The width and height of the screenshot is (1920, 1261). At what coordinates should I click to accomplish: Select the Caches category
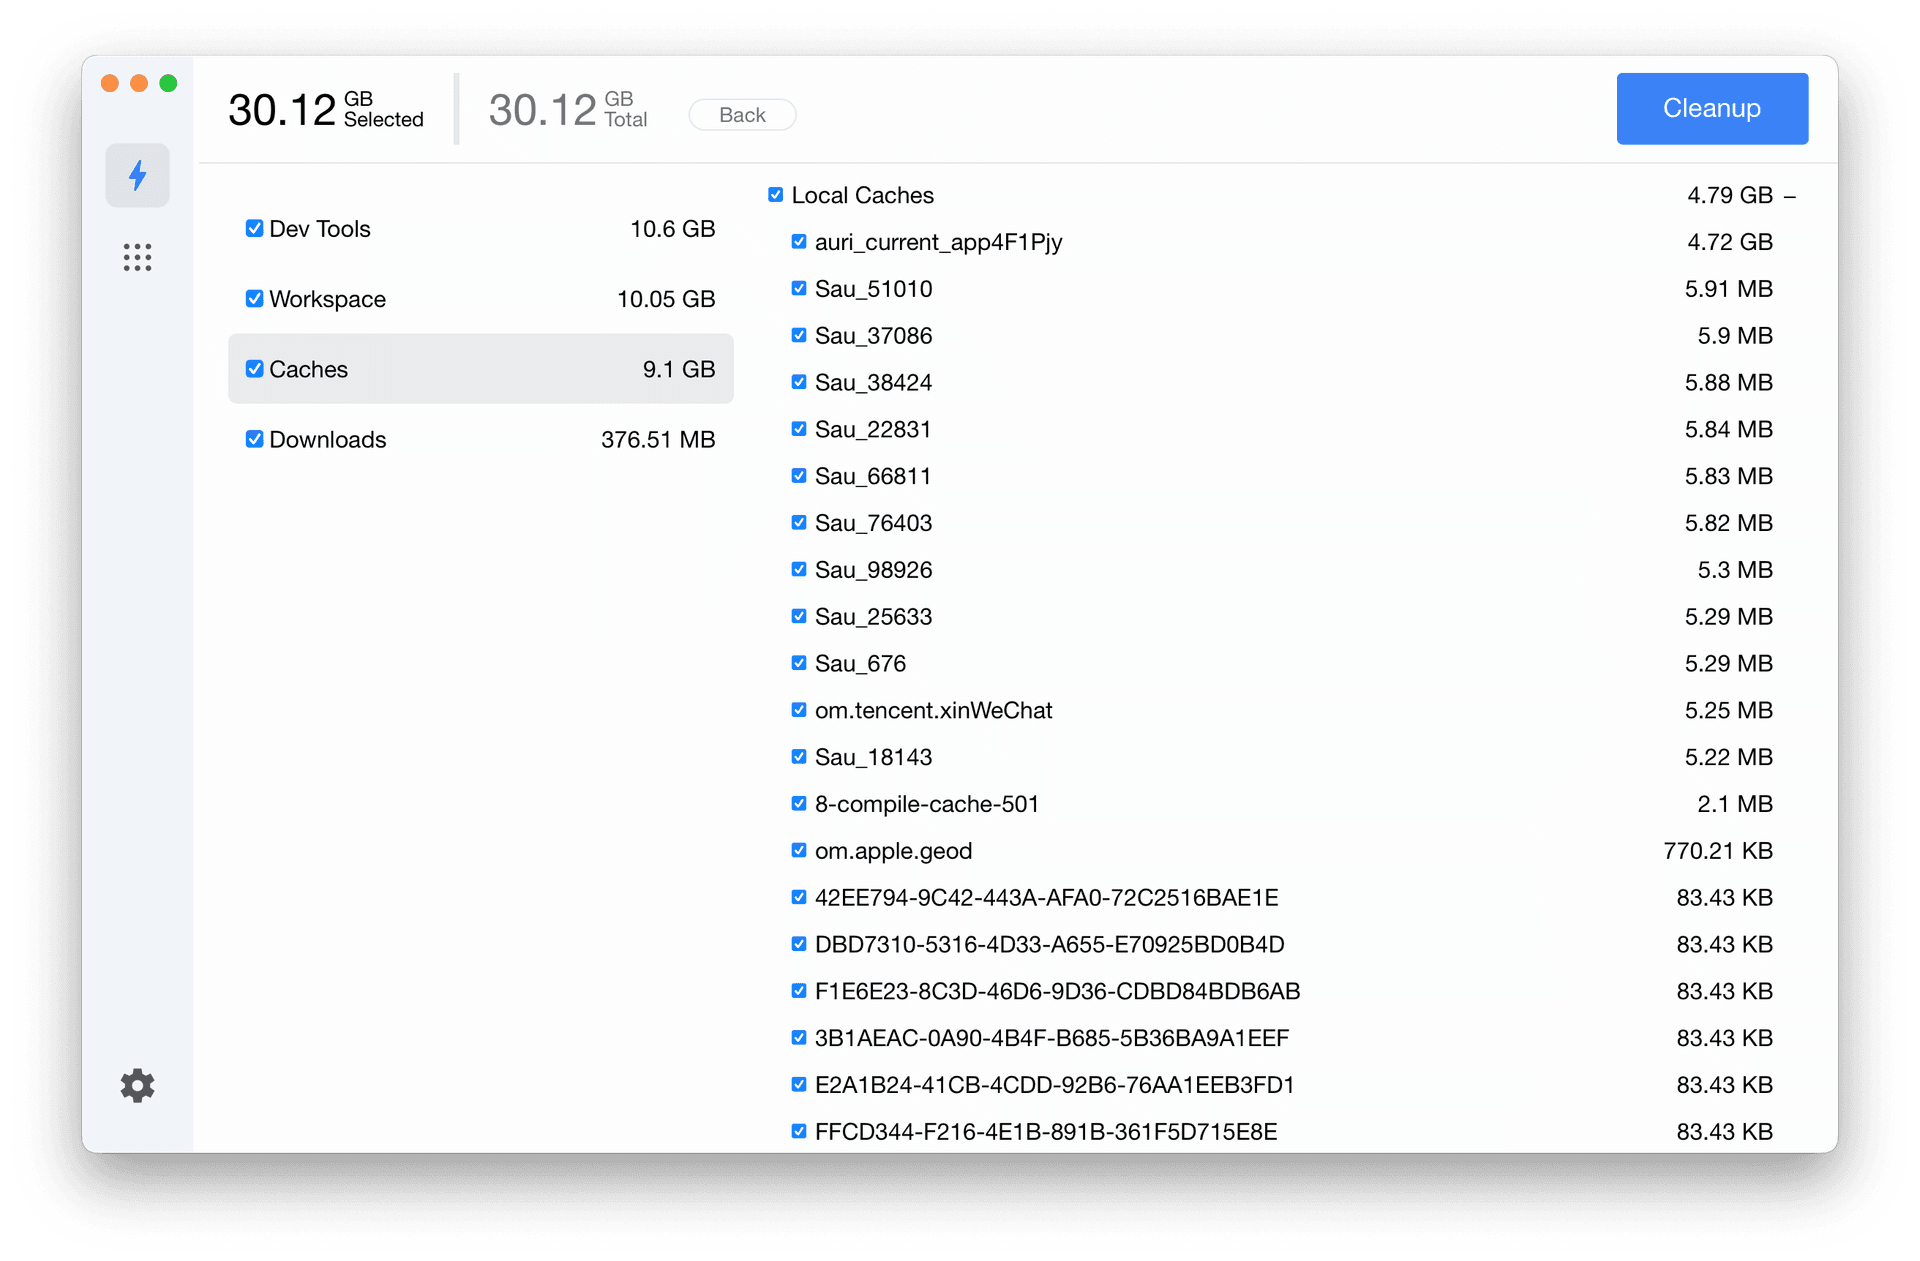[x=480, y=369]
